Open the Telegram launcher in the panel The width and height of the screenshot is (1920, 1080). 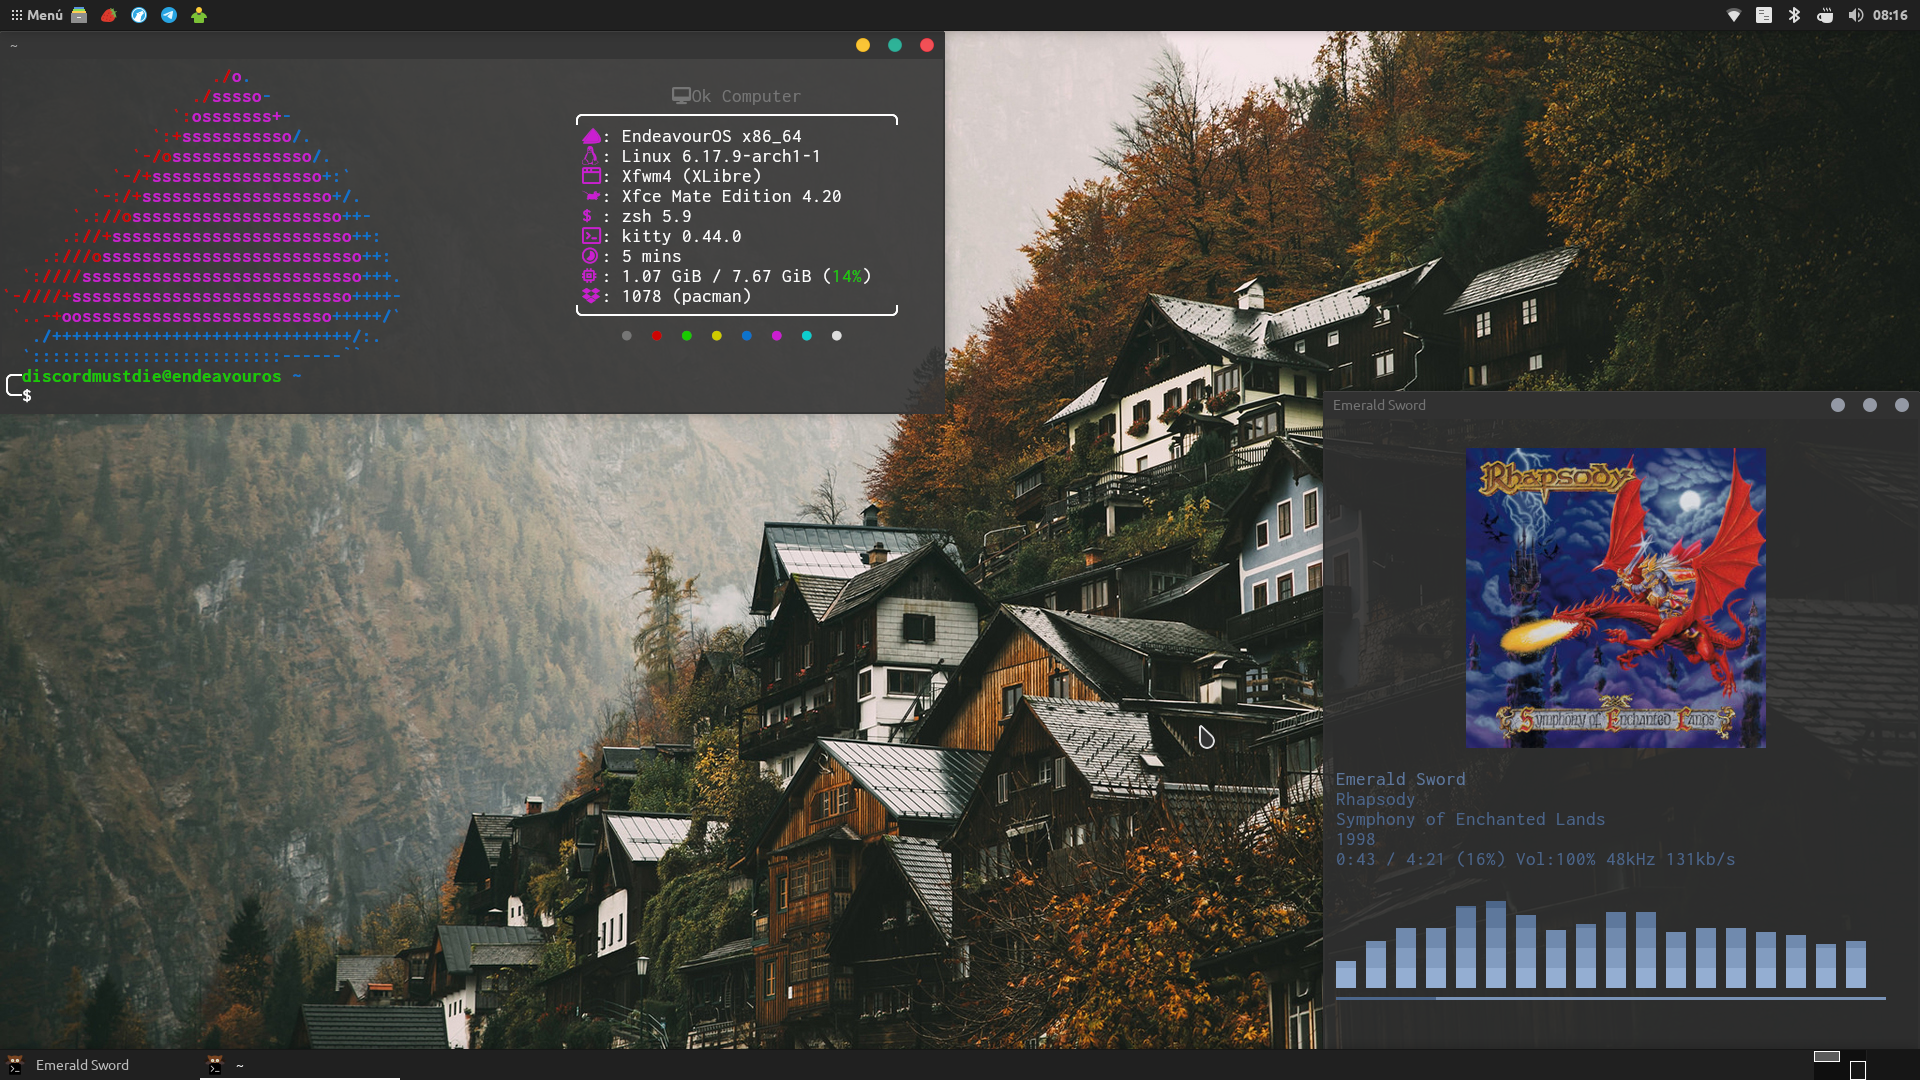[169, 15]
